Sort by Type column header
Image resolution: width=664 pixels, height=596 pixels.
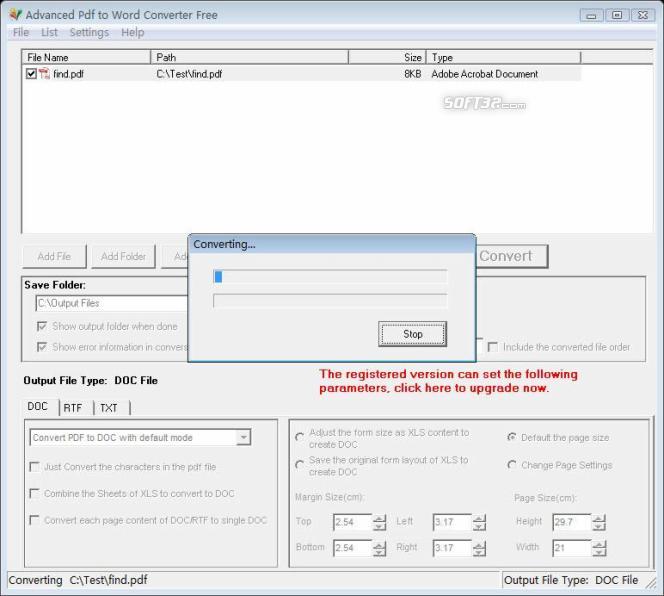[504, 57]
